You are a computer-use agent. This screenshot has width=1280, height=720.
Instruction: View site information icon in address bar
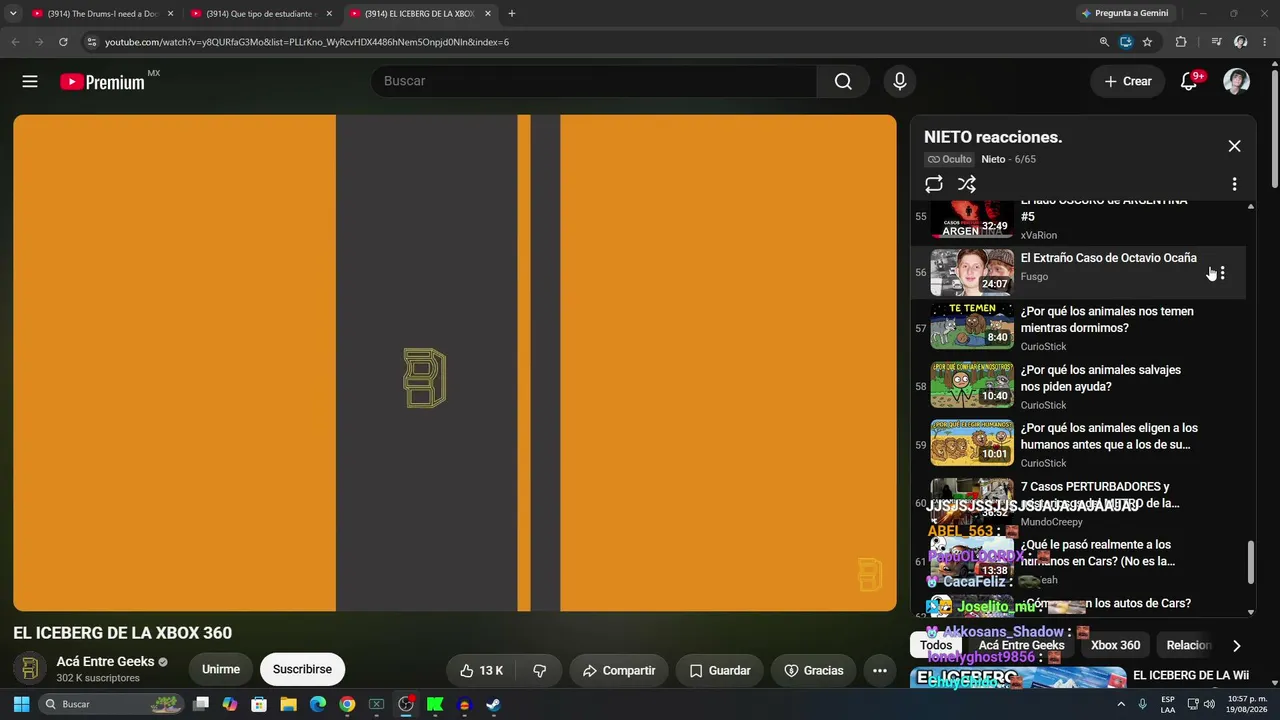pos(92,42)
